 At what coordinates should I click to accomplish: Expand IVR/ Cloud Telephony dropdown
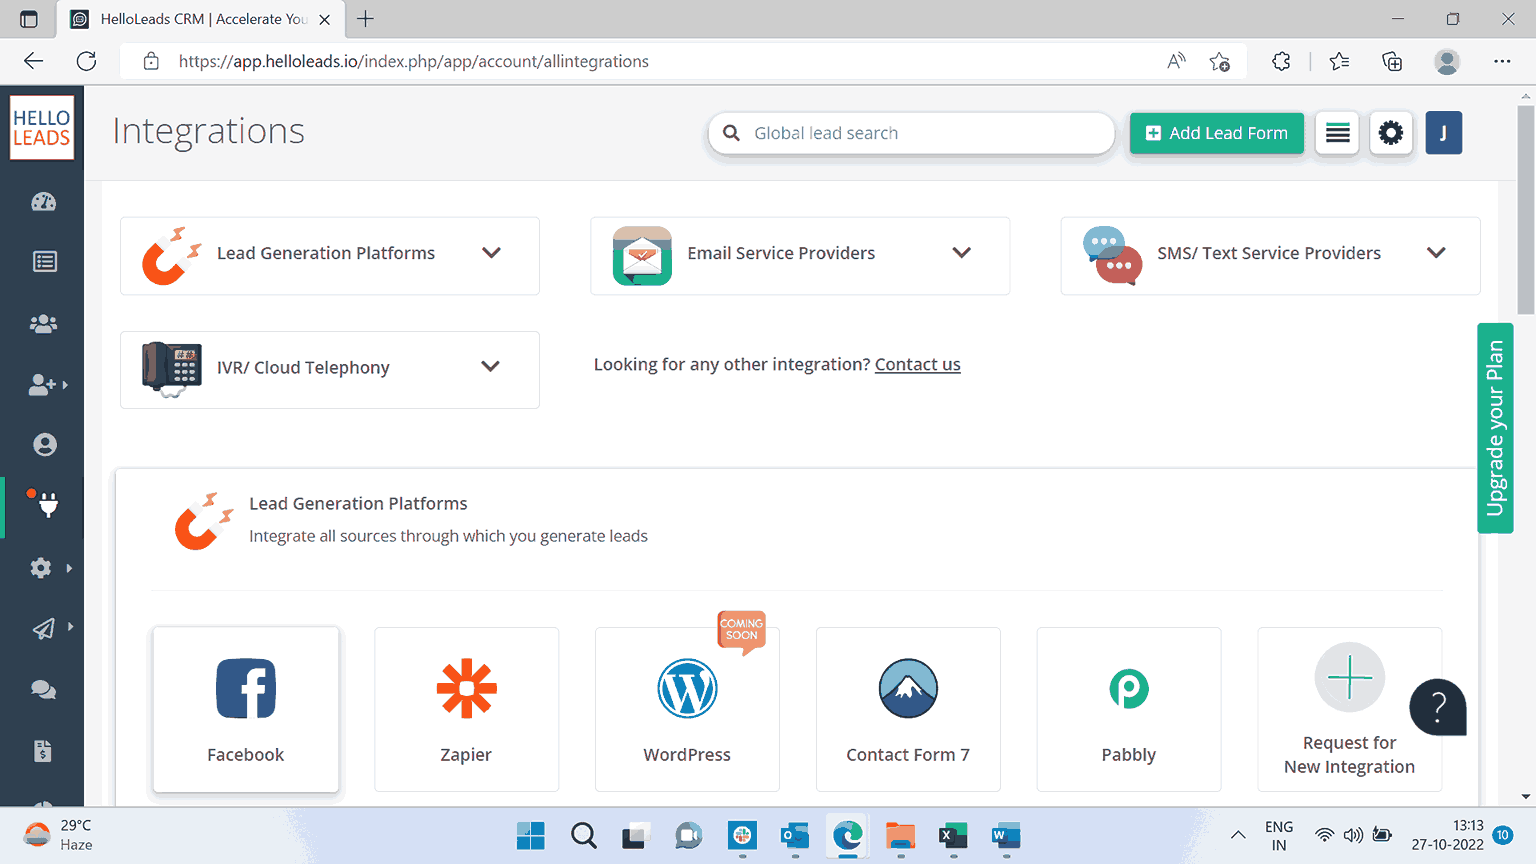[x=490, y=367]
